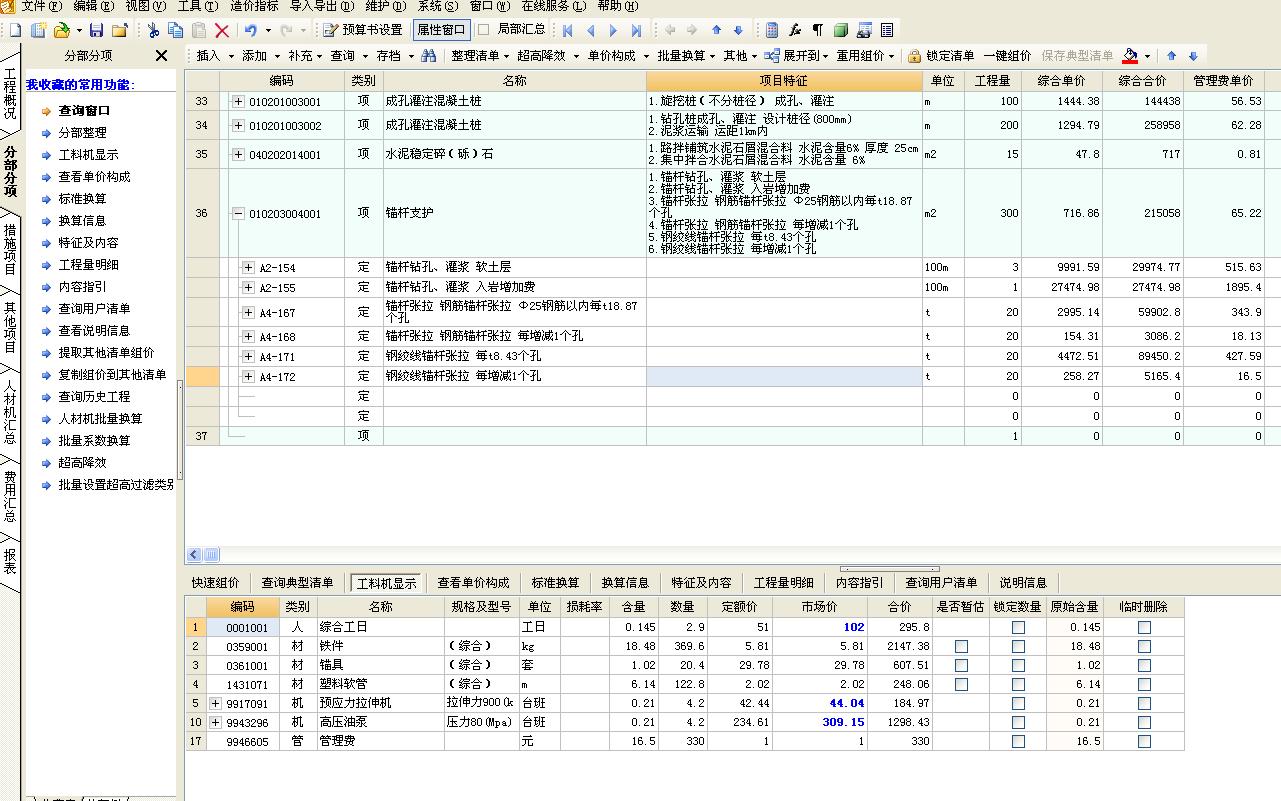This screenshot has height=801, width=1281.
Task: Open 工料机显示 in the favorites list
Action: 88,155
